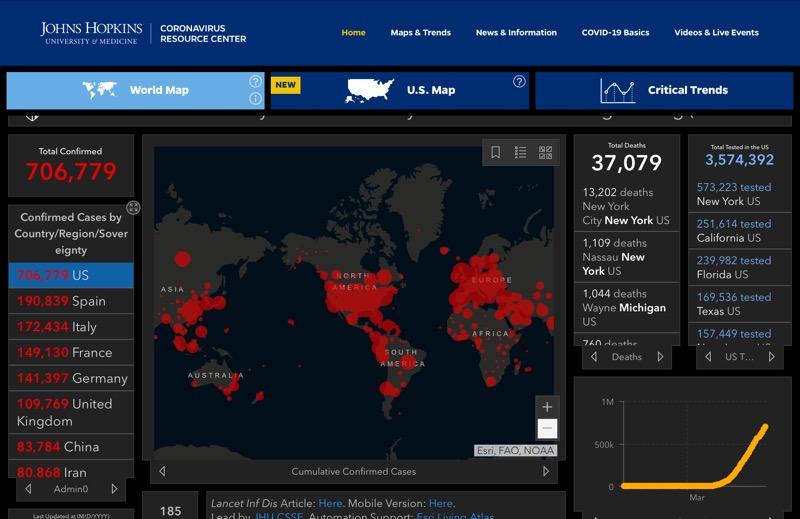Viewport: 800px width, 519px height.
Task: Click the U.S. Map help question icon
Action: [x=519, y=81]
